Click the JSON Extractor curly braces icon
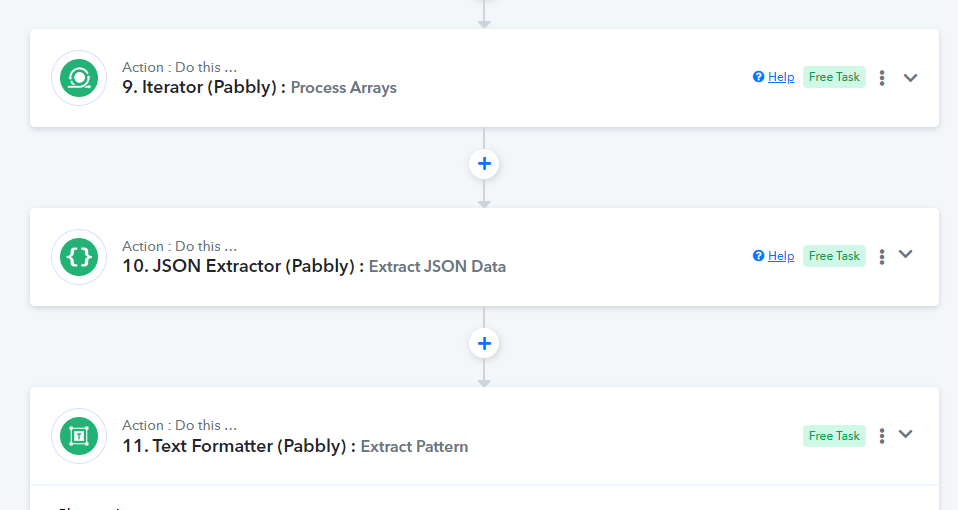 coord(79,257)
